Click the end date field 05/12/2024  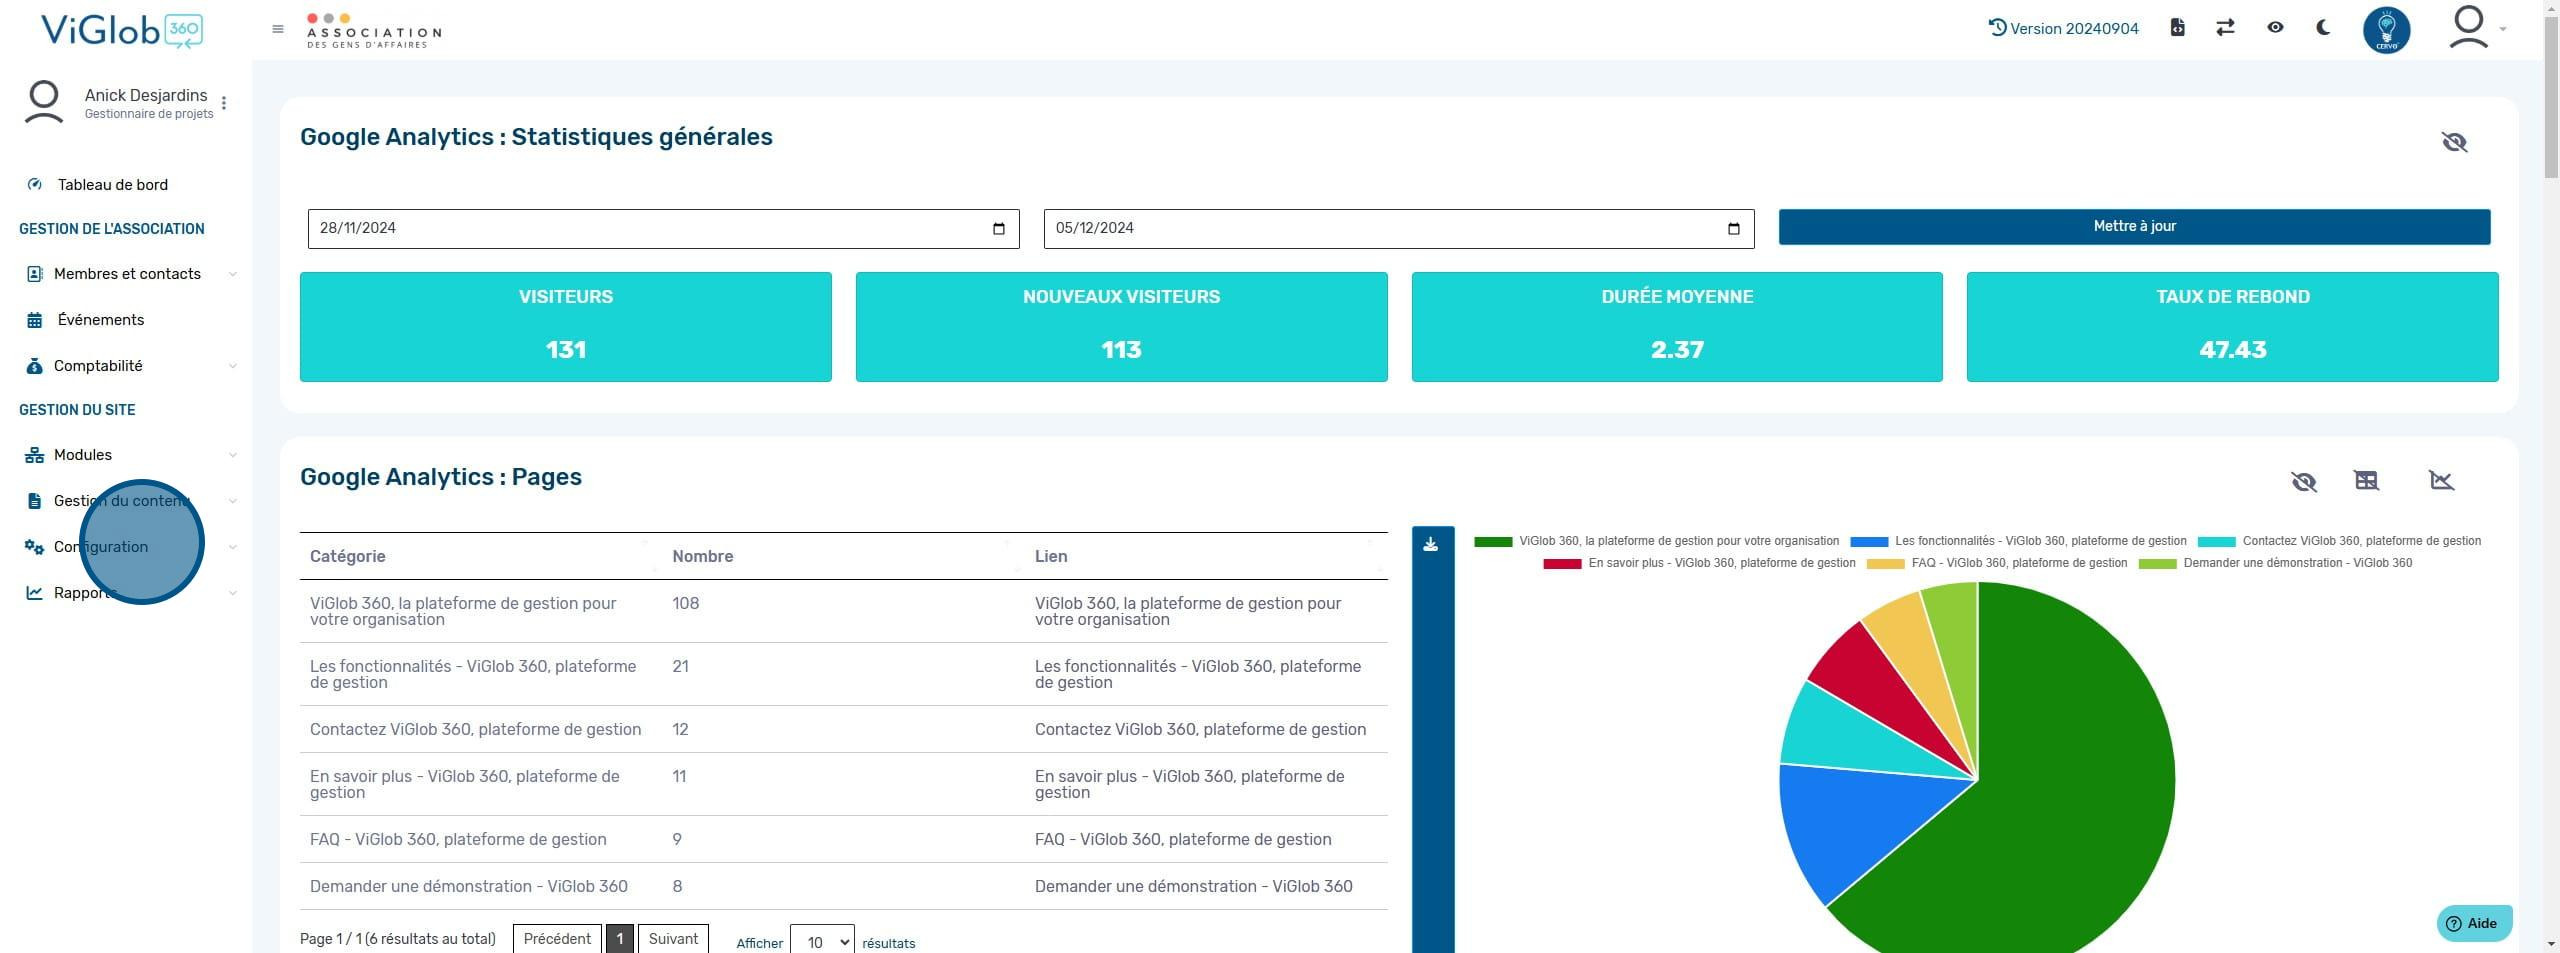click(1399, 229)
